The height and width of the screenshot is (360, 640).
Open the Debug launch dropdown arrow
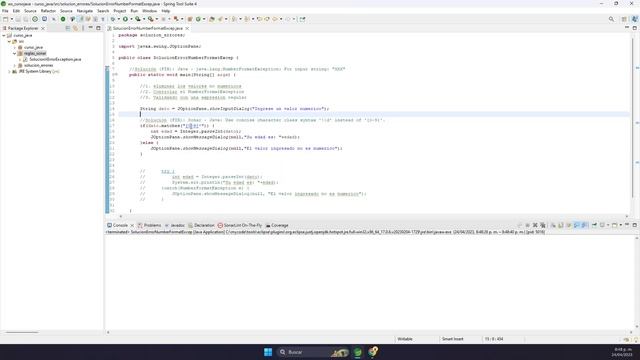tap(118, 19)
